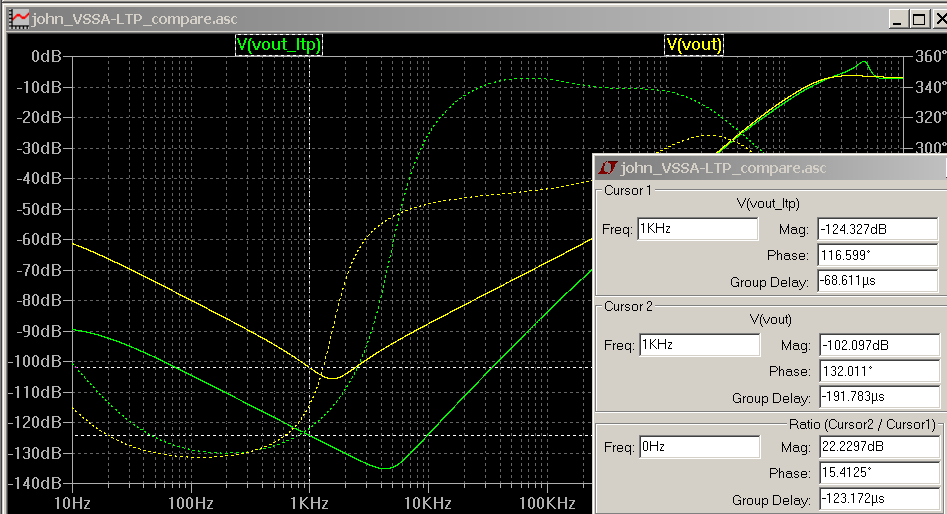This screenshot has width=947, height=514.
Task: Click the Cursor 1 group heading
Action: click(628, 190)
